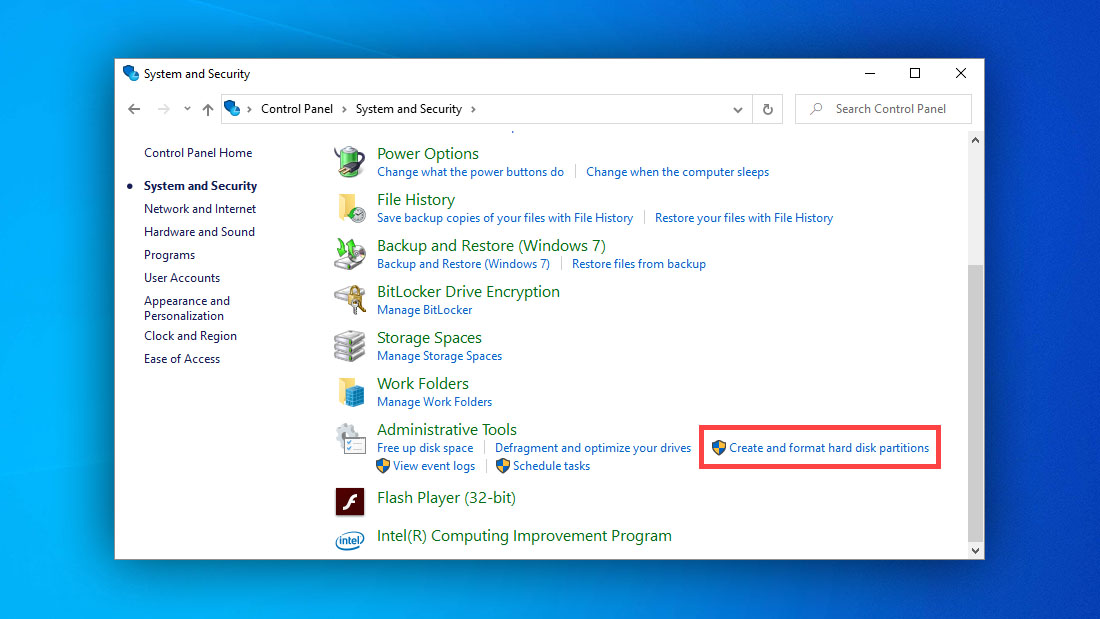1100x619 pixels.
Task: Click the File History folder icon
Action: tap(351, 208)
